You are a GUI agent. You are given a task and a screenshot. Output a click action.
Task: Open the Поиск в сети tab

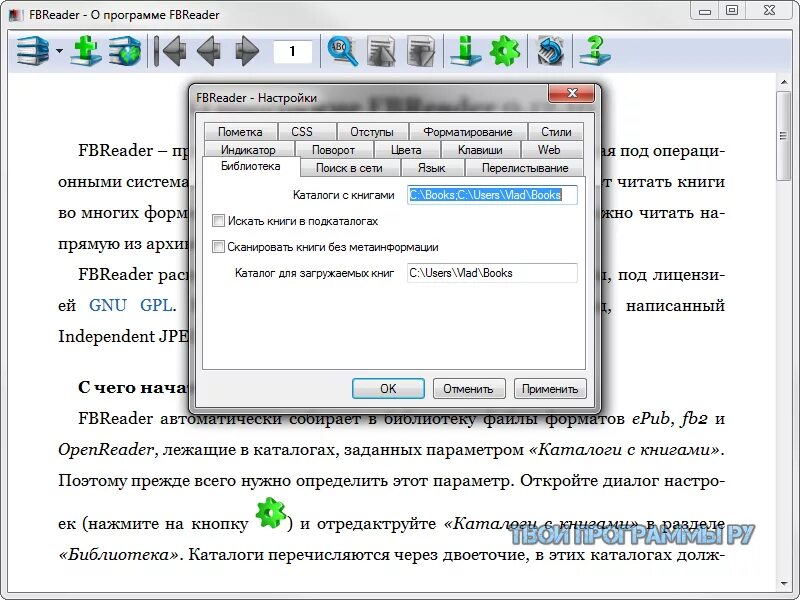[x=349, y=168]
